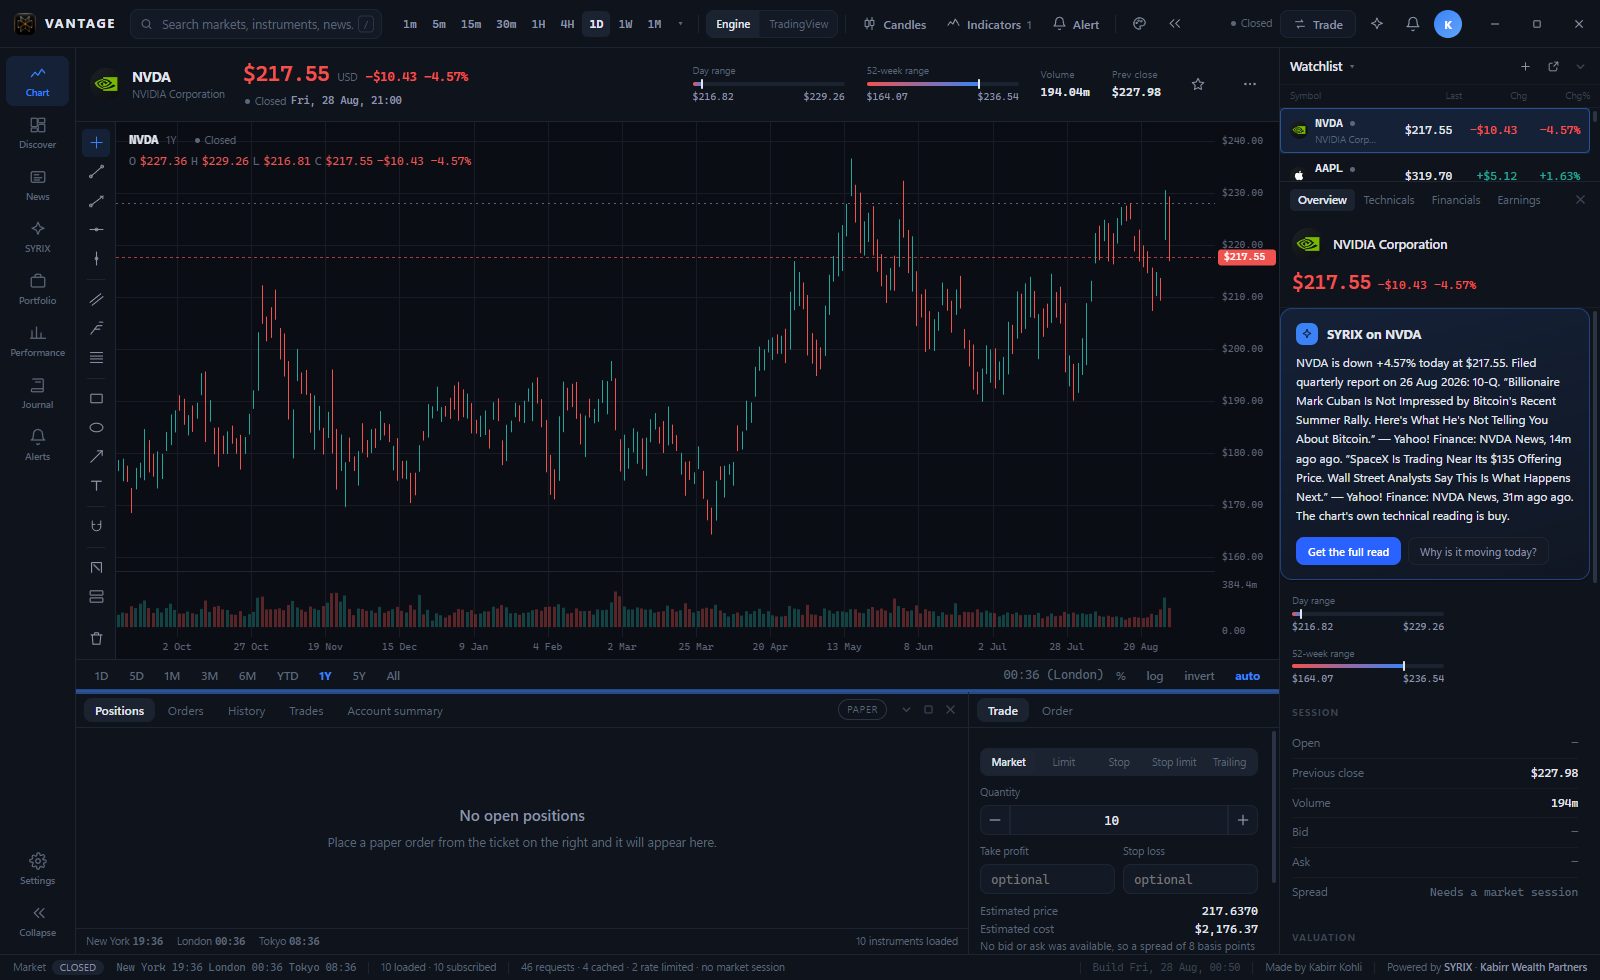Viewport: 1600px width, 980px height.
Task: Create an Alert from the toolbar
Action: tap(1076, 24)
